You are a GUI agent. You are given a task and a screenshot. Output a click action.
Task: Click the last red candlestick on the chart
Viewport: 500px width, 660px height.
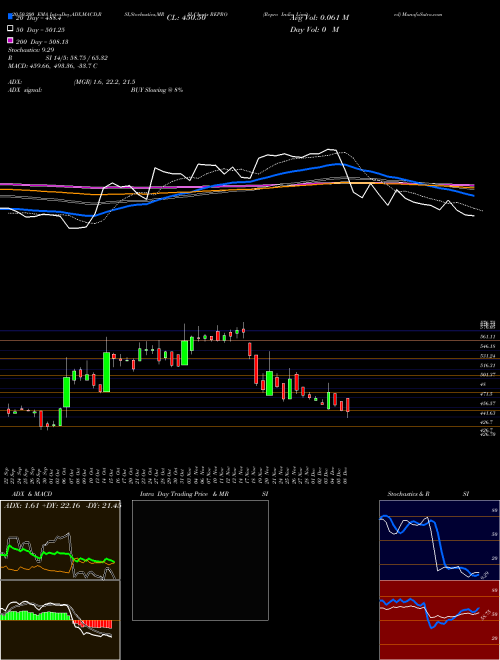(x=348, y=405)
